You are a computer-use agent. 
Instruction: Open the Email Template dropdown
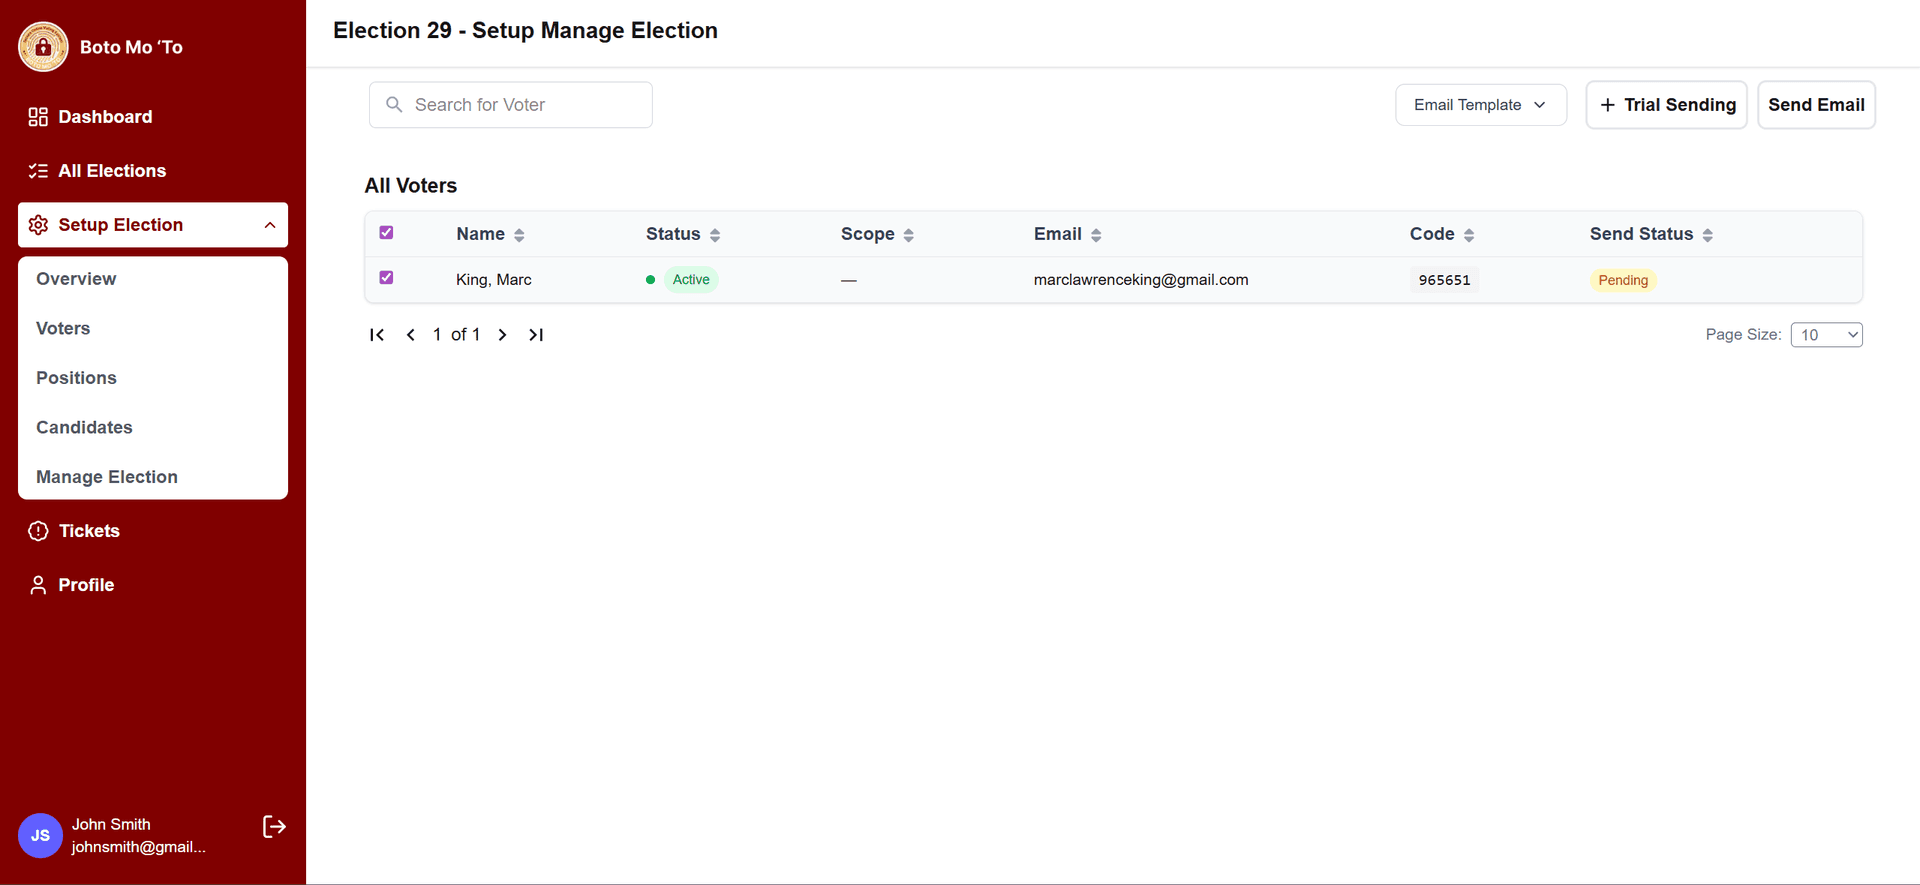(x=1480, y=105)
